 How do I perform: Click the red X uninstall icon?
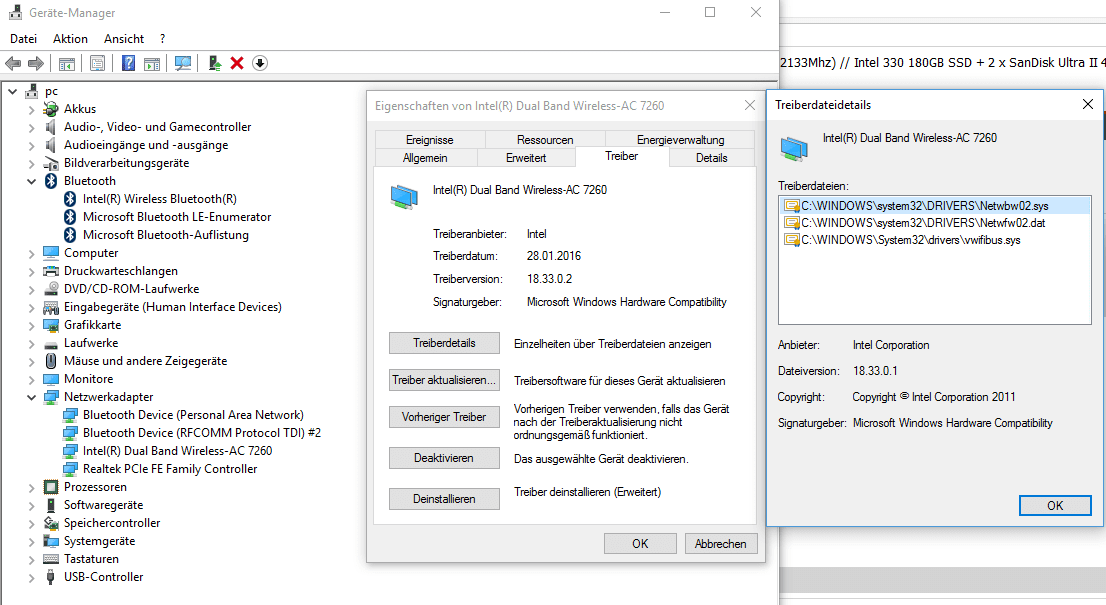tap(237, 63)
